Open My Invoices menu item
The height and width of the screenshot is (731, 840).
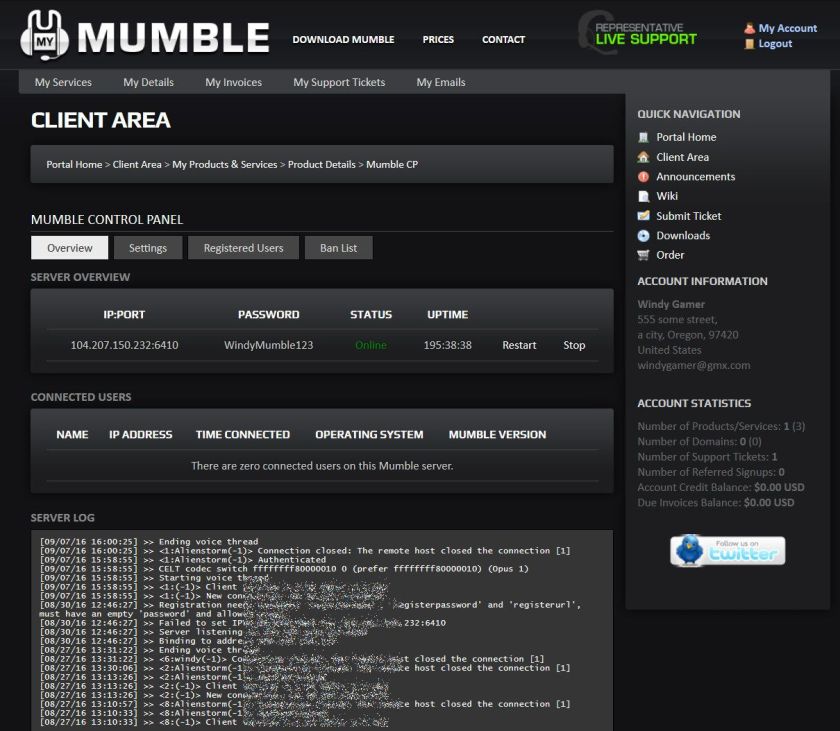233,82
